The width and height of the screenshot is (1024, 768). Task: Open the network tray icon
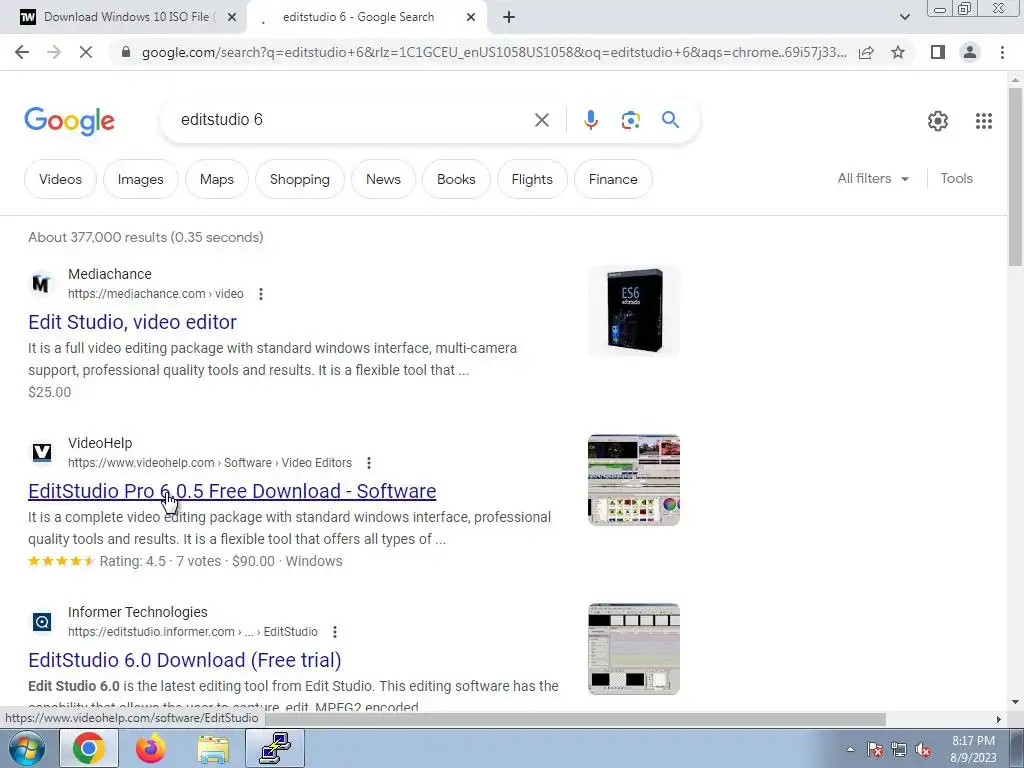[899, 749]
